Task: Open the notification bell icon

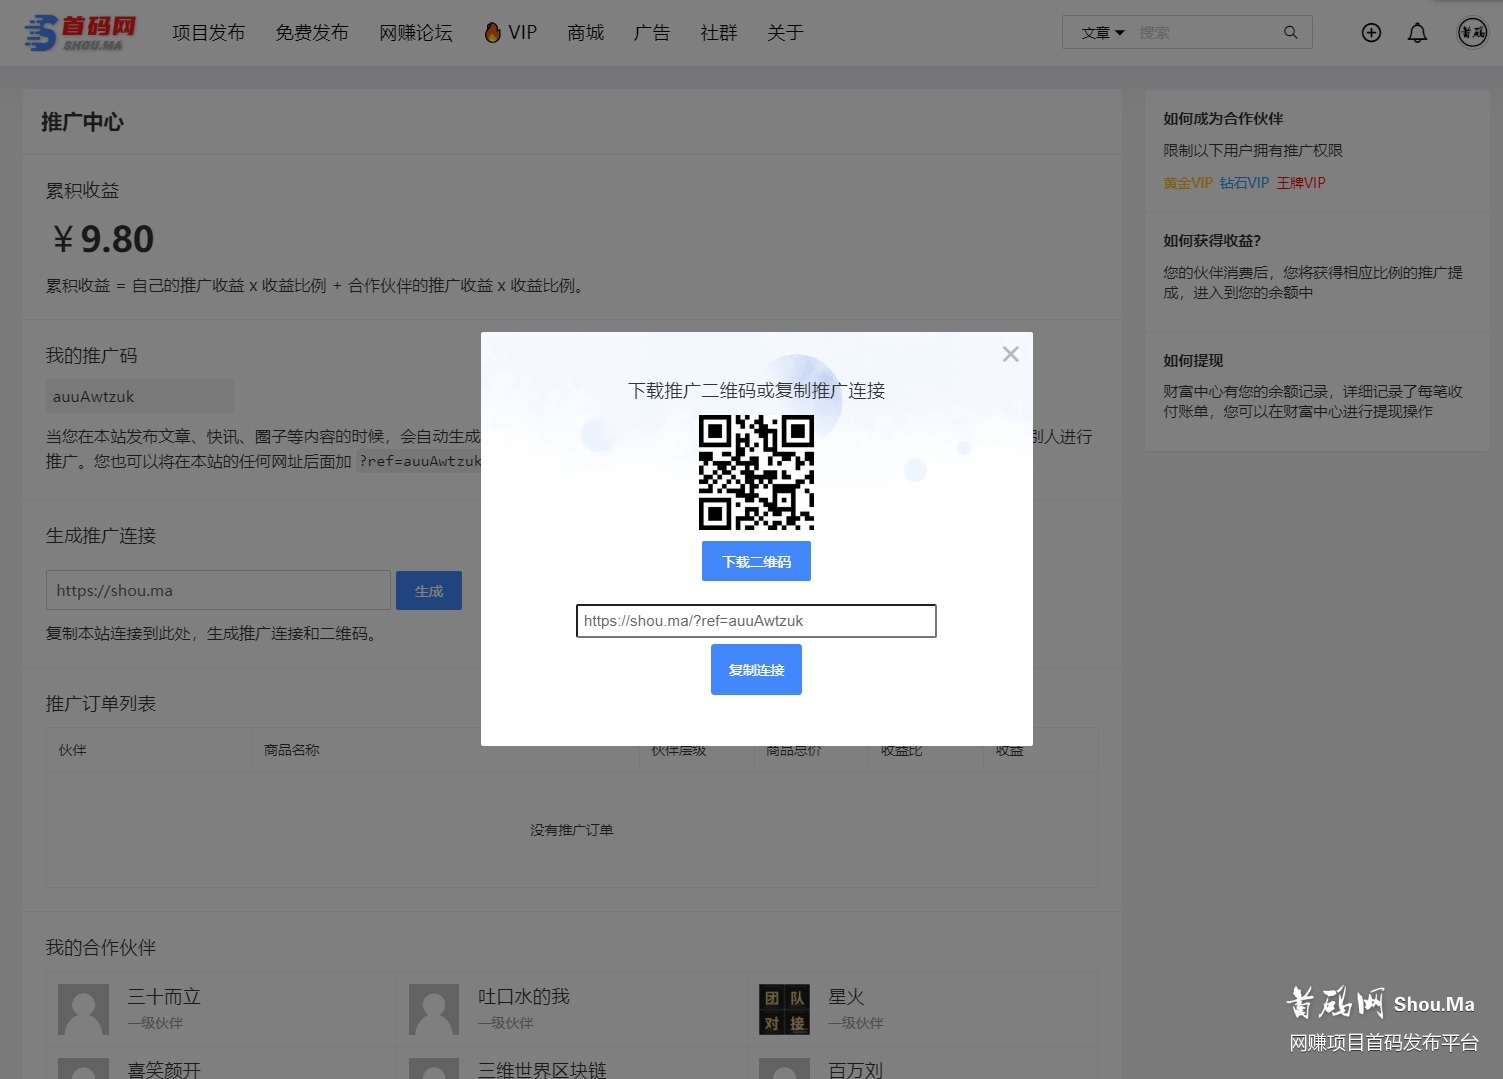Action: 1417,32
